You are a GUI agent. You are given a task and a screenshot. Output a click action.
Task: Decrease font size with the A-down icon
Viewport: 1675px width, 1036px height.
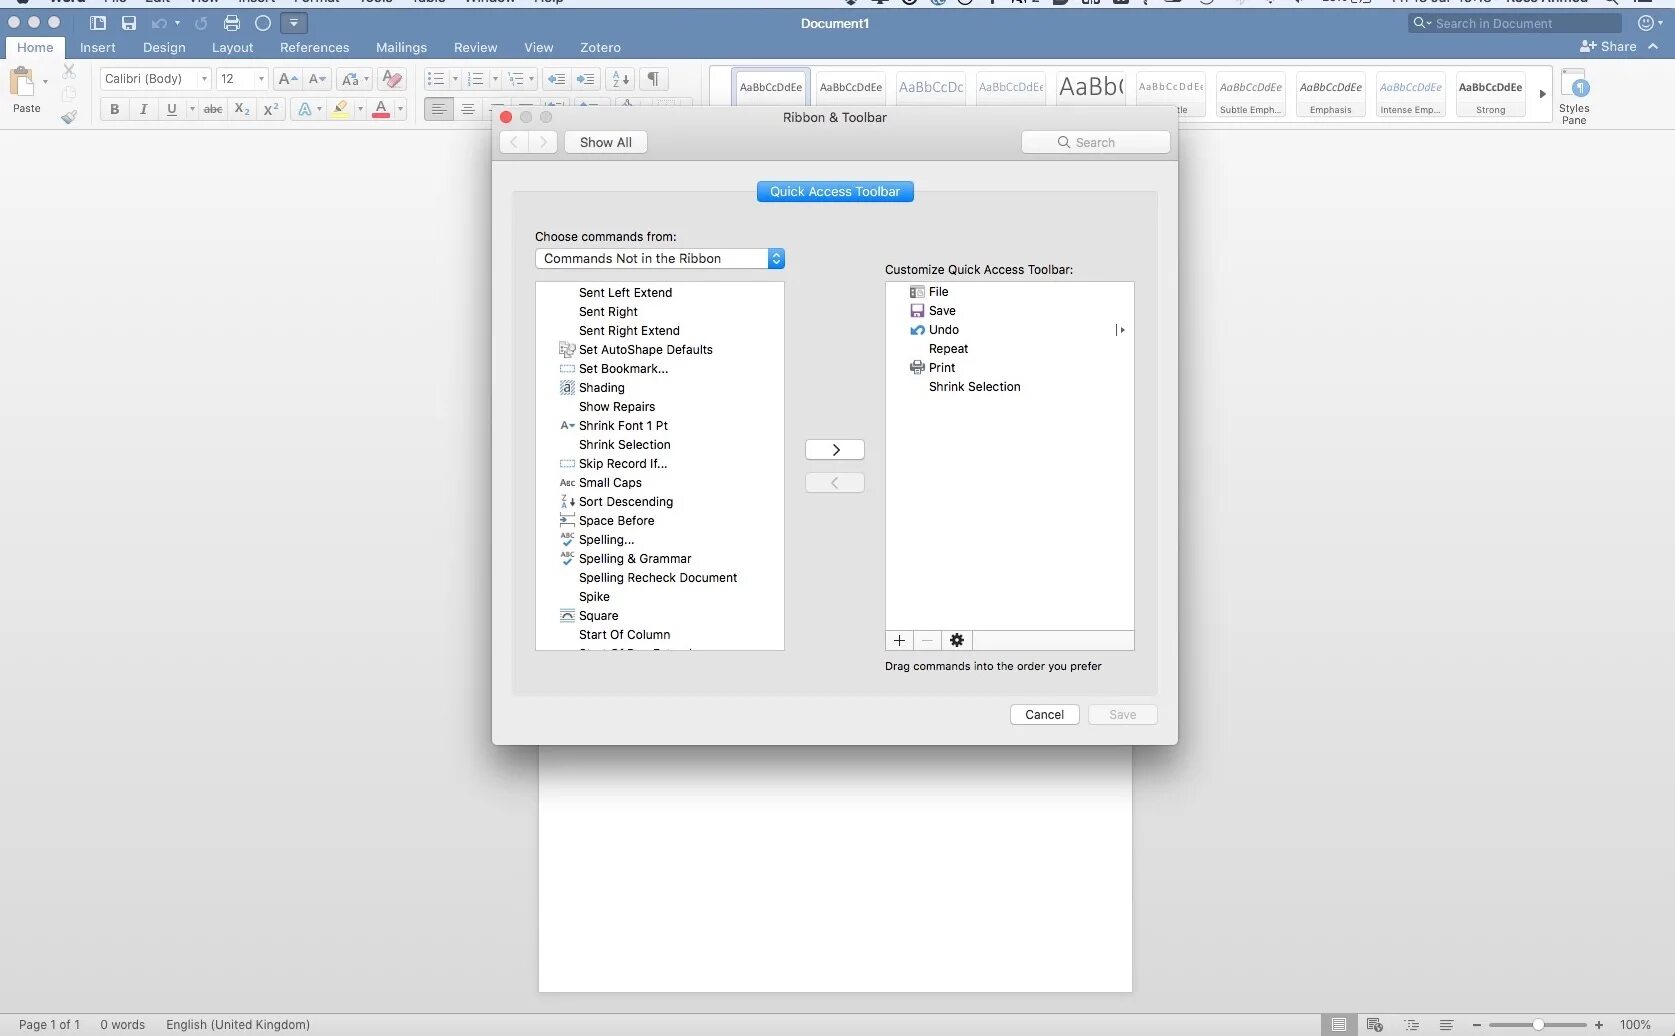pos(317,79)
